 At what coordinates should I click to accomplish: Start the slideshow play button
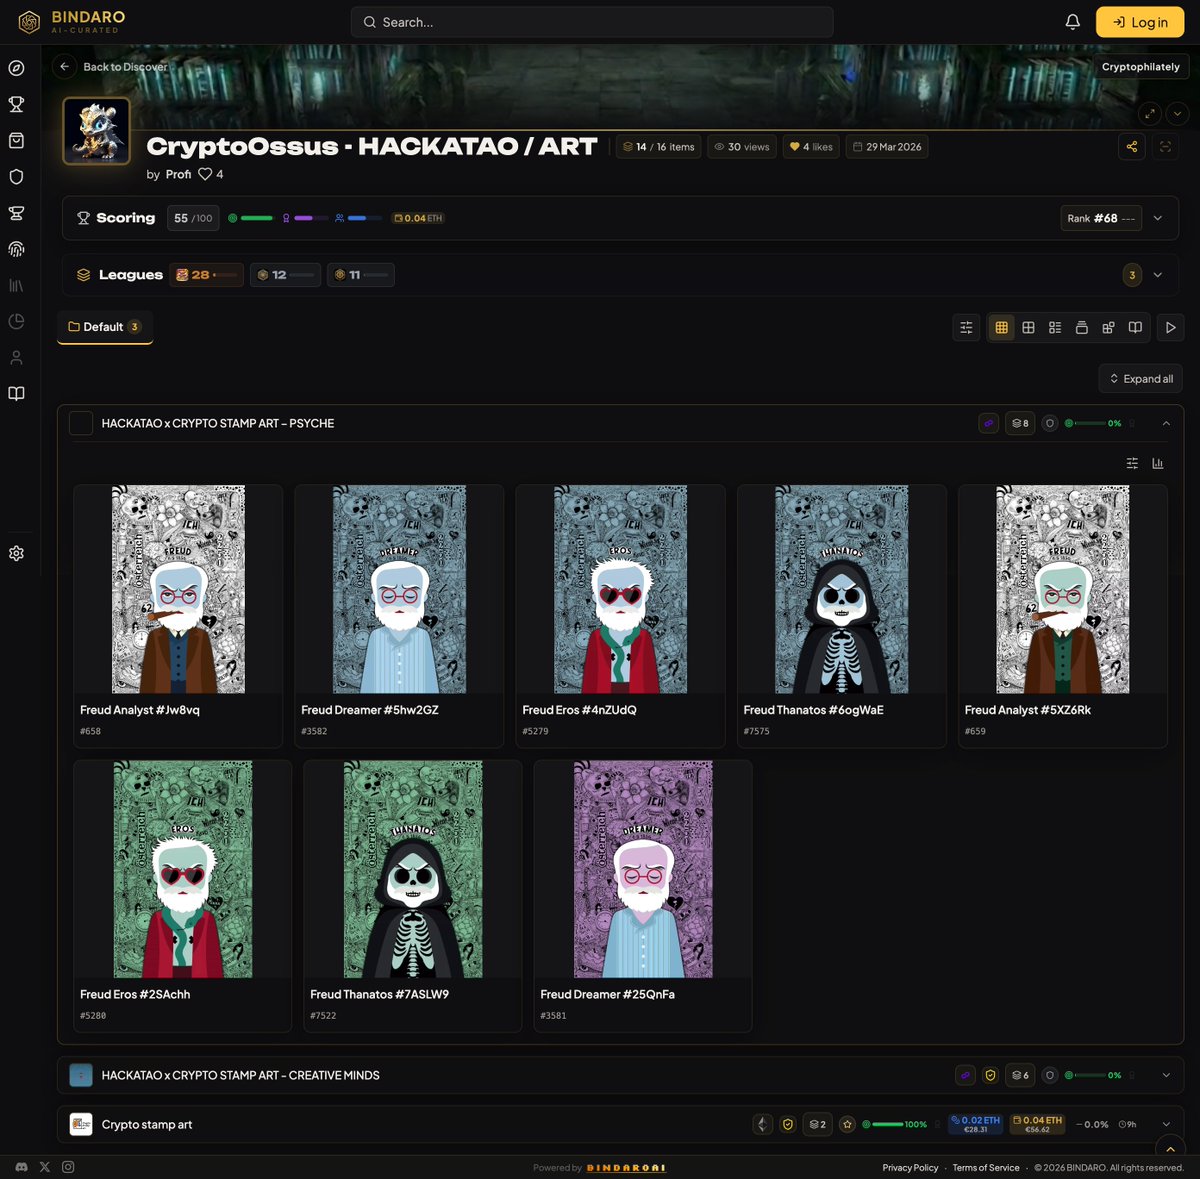tap(1171, 327)
